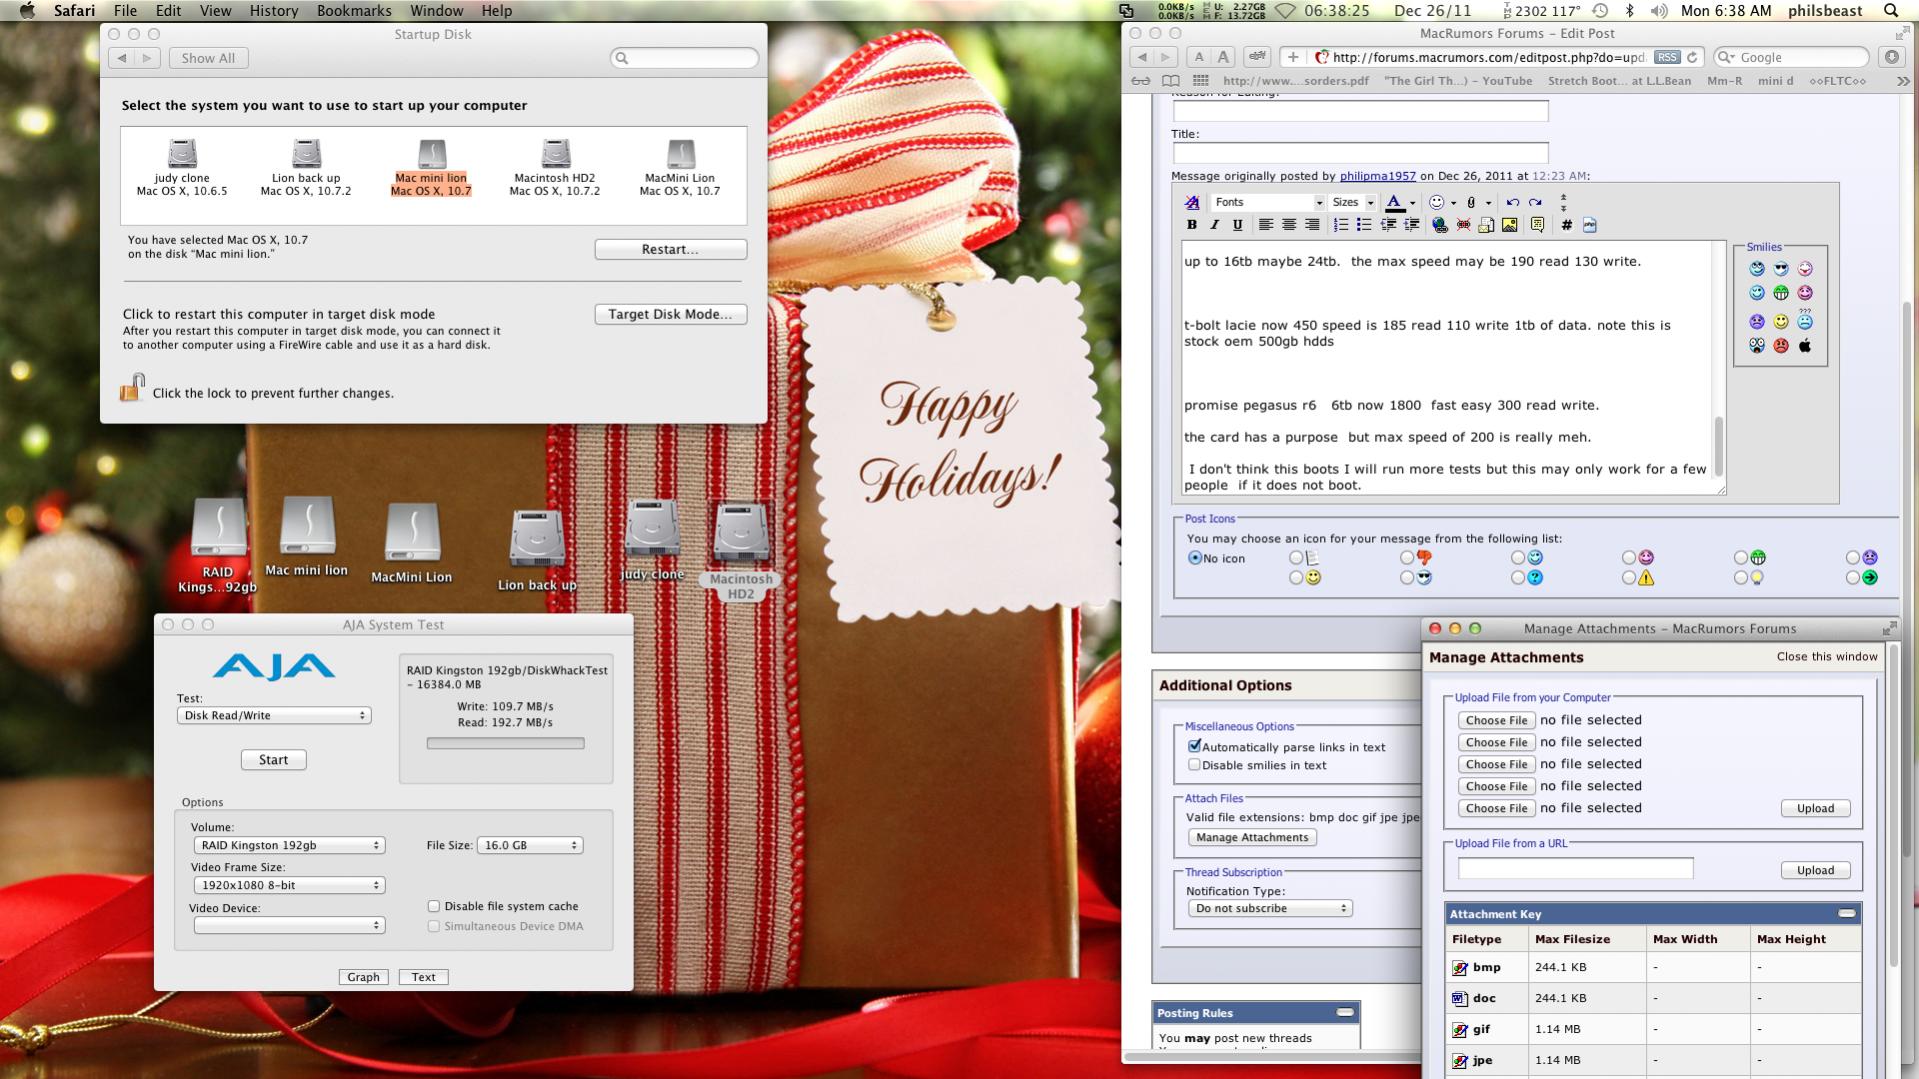This screenshot has height=1079, width=1919.
Task: Open philipma1957 profile link
Action: tap(1377, 176)
